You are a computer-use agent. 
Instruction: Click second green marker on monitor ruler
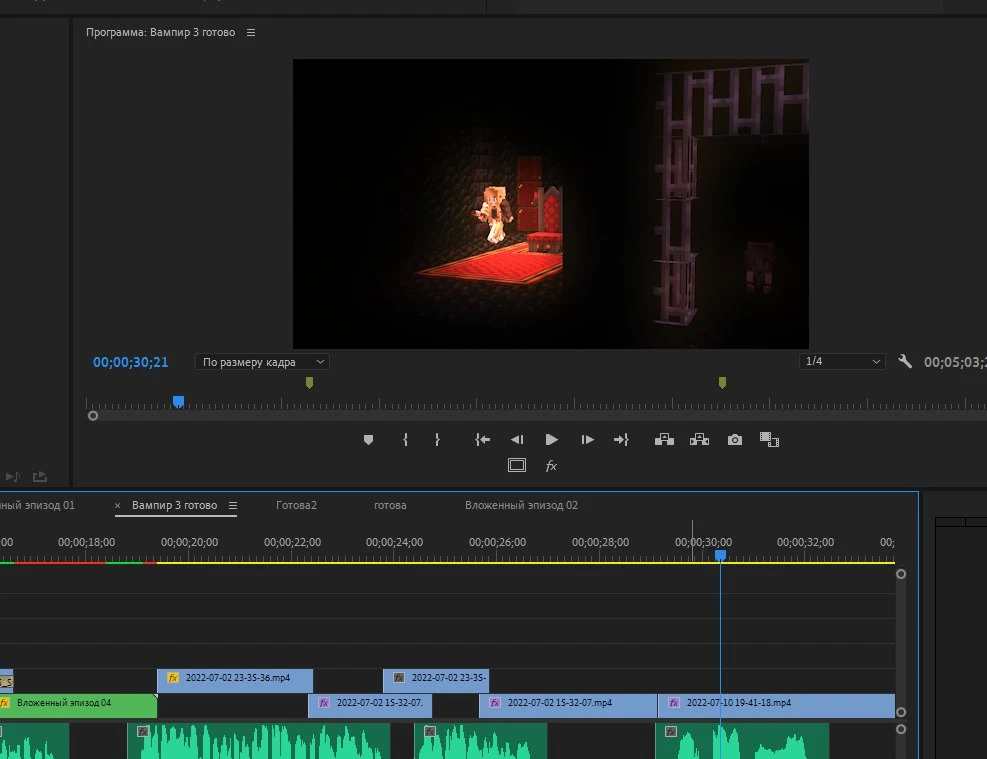(722, 383)
